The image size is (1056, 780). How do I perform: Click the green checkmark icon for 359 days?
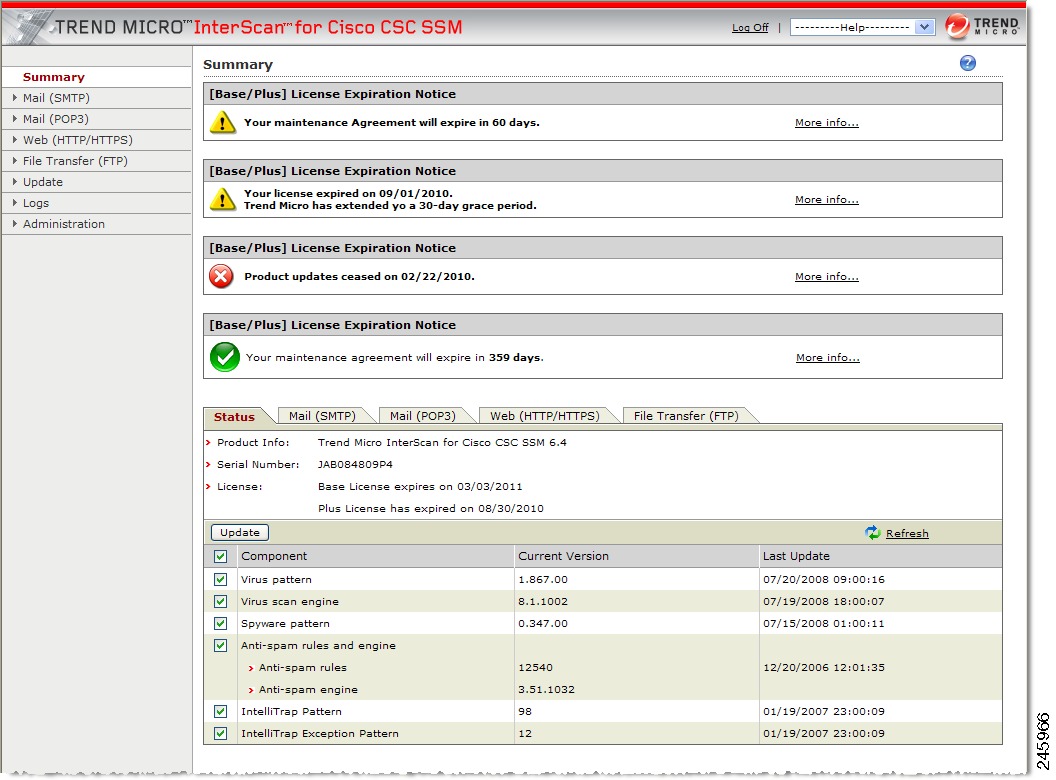point(224,357)
